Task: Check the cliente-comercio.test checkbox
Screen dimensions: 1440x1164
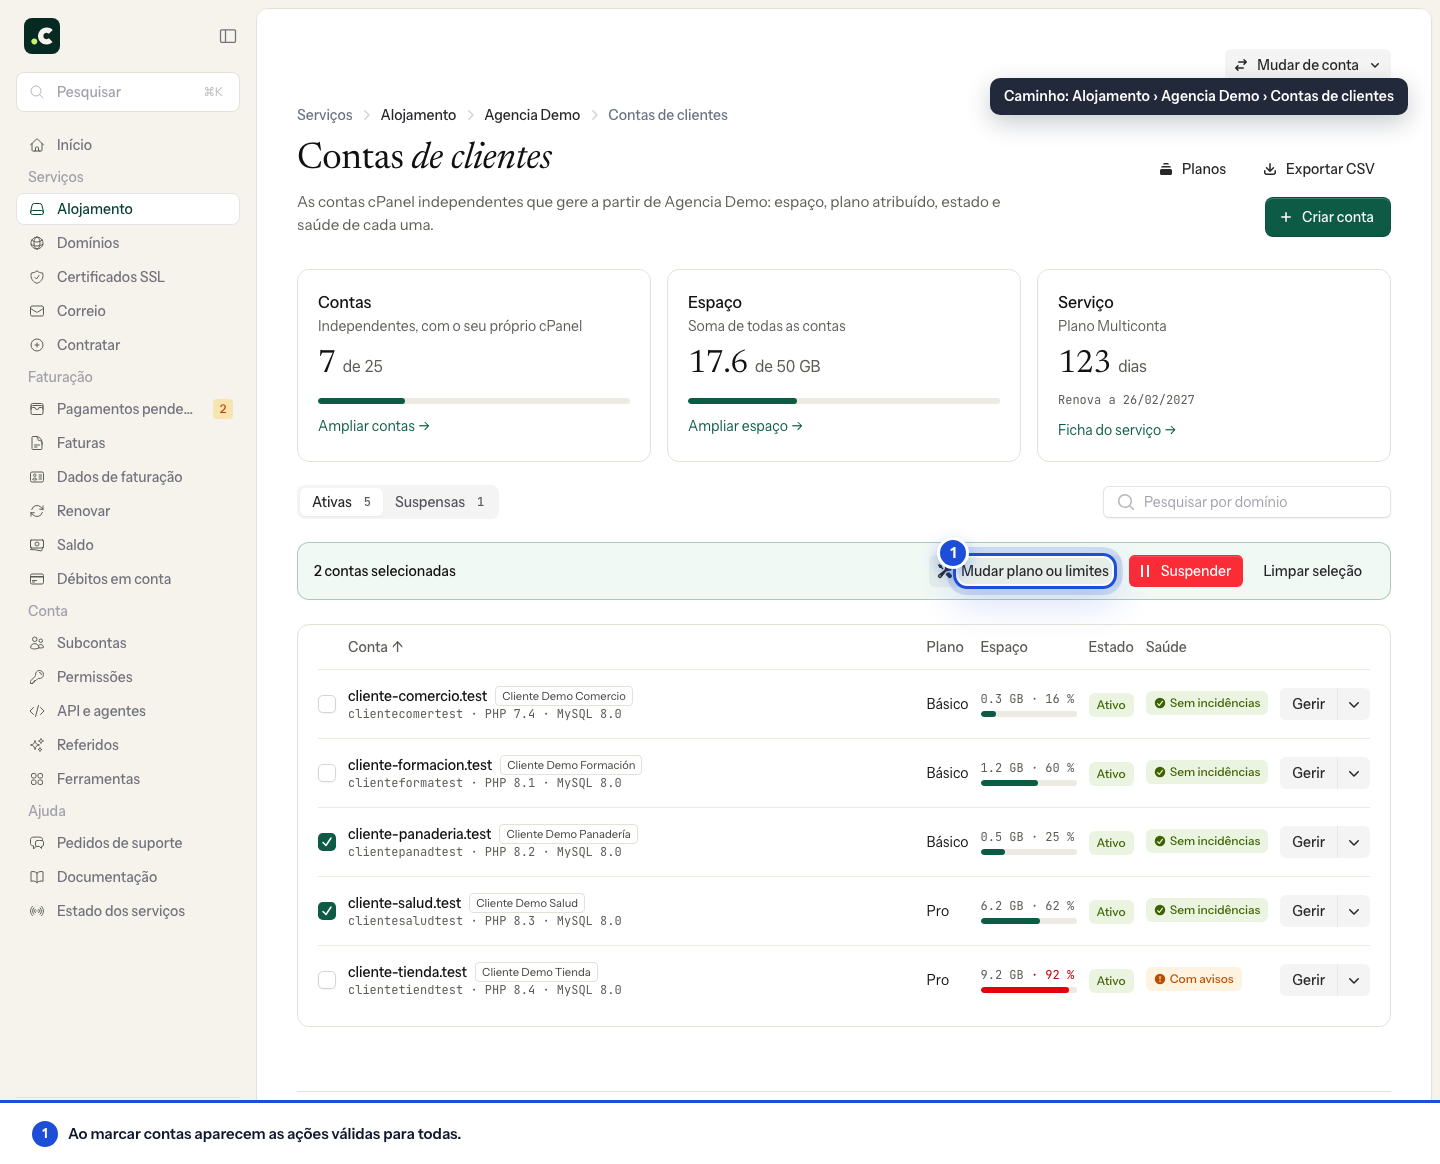Action: tap(327, 704)
